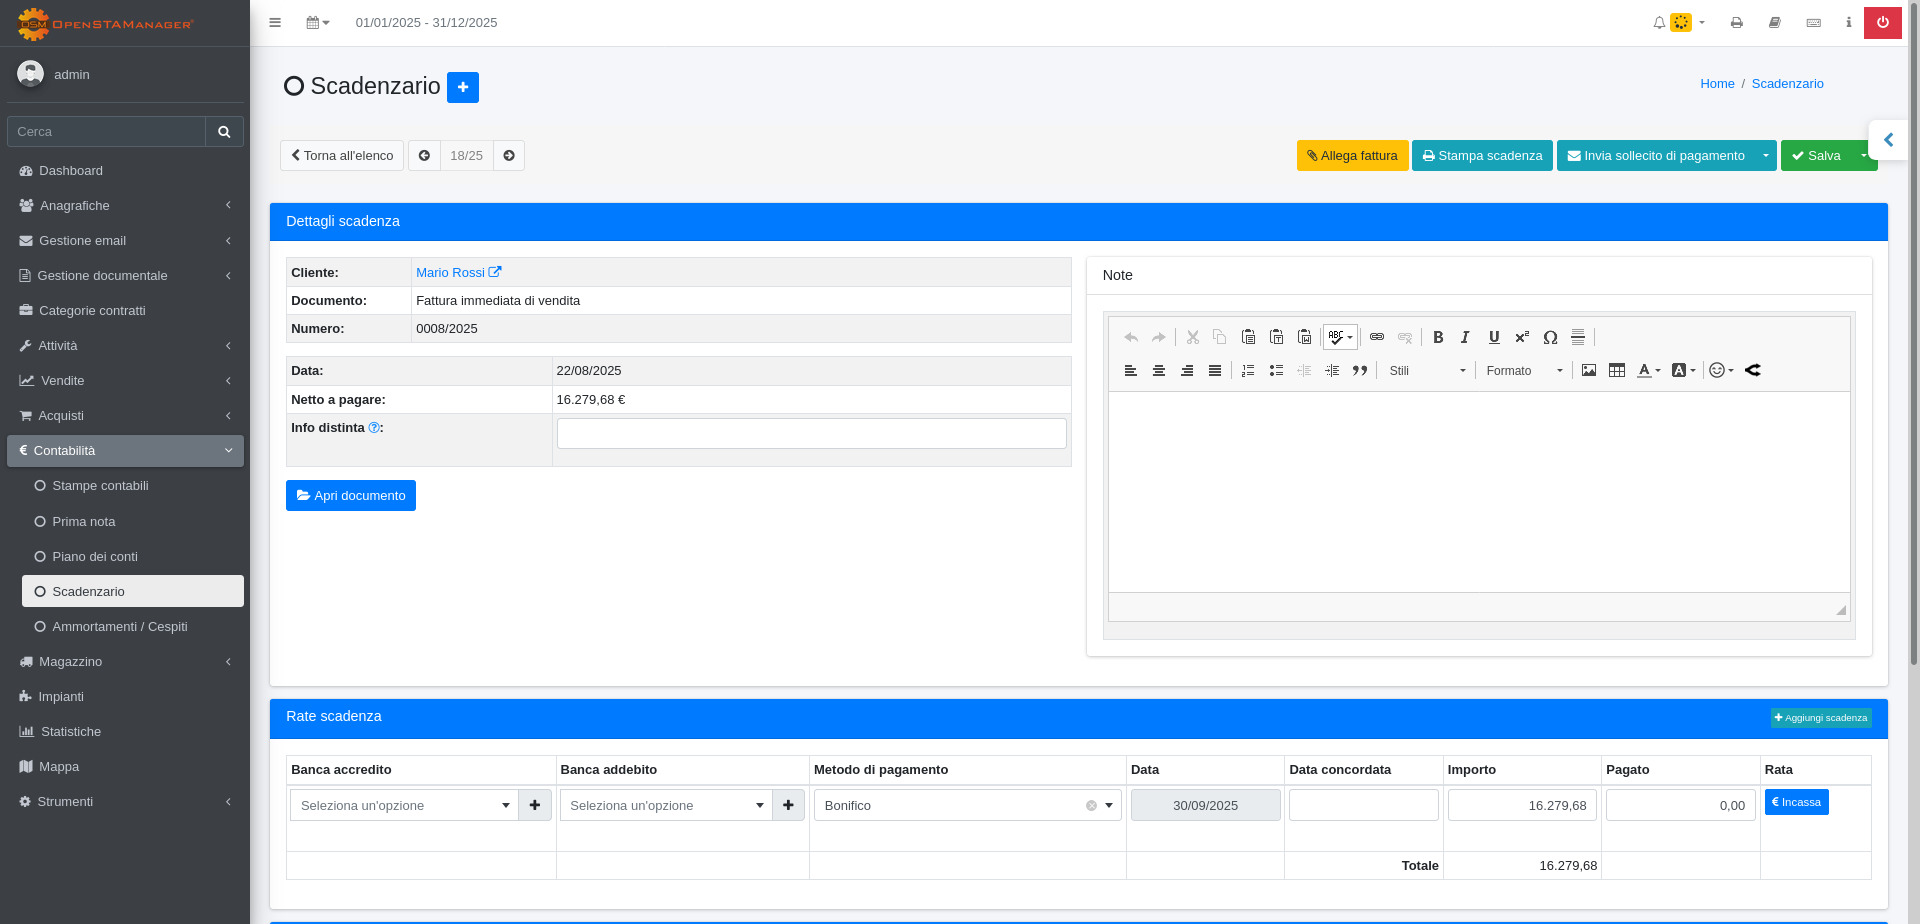Insert an image in Note editor

point(1589,370)
